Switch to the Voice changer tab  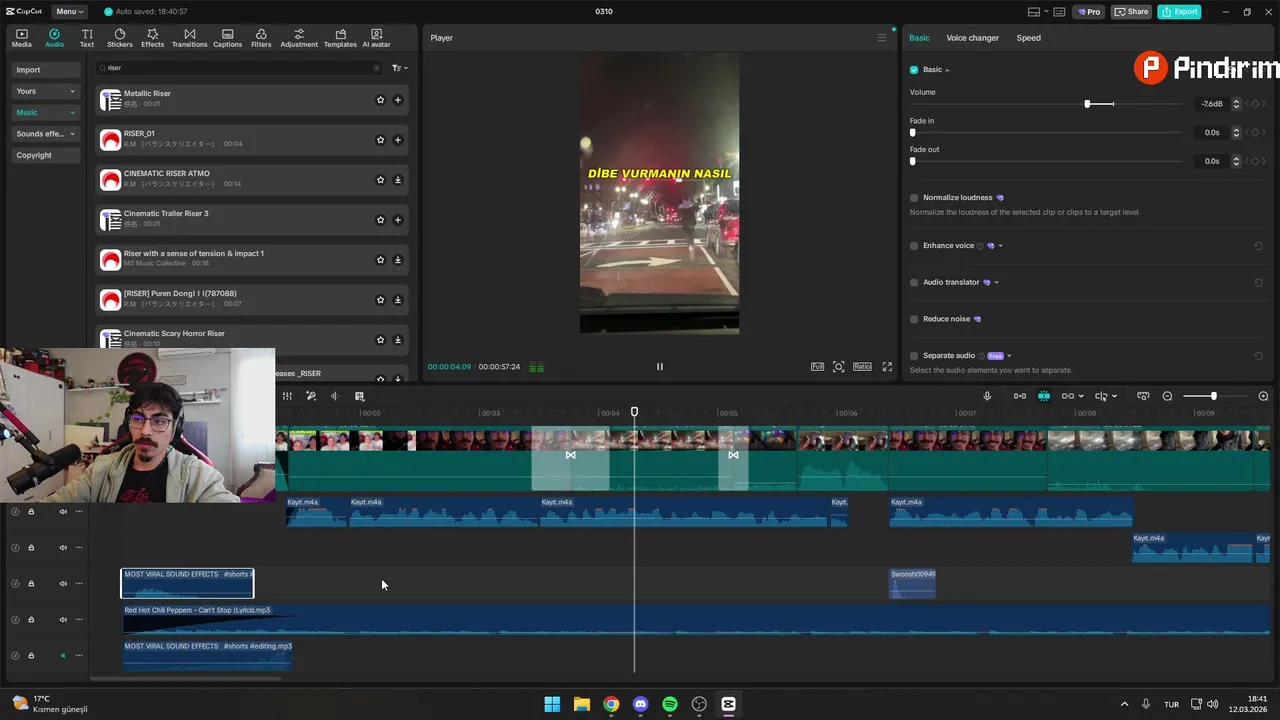coord(972,38)
